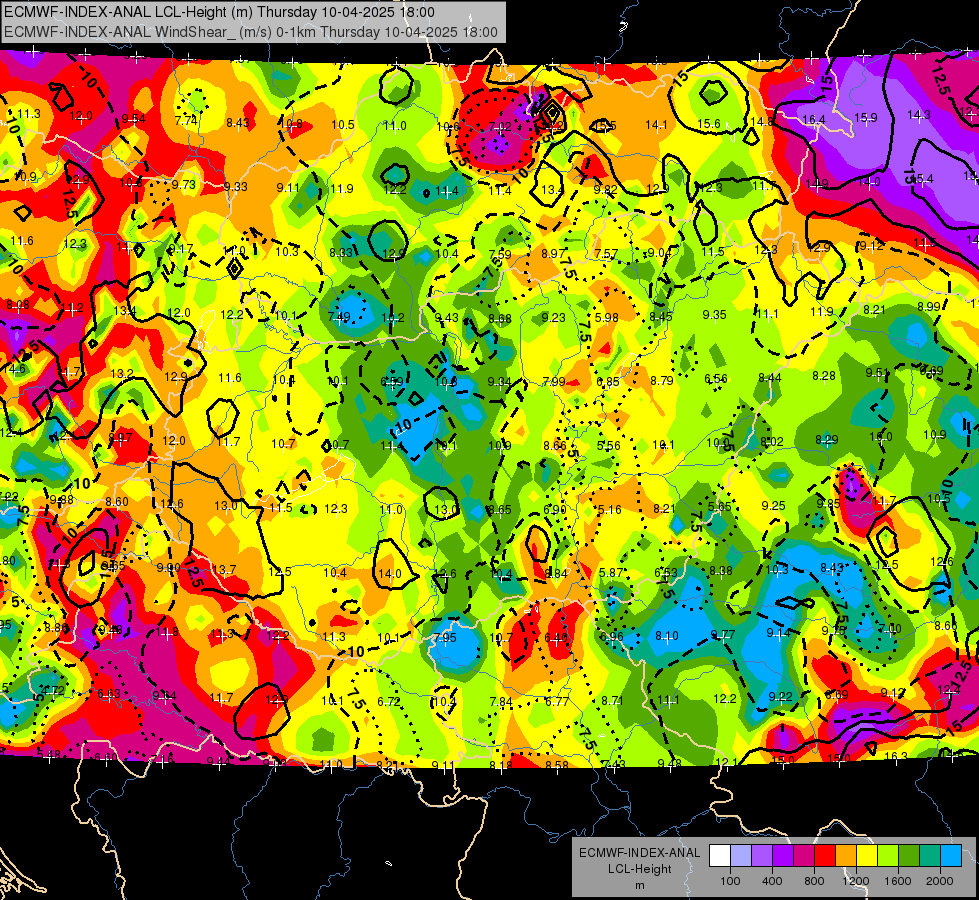This screenshot has height=900, width=979.
Task: Click the white swatch in the LCL-Height legend
Action: tap(720, 856)
